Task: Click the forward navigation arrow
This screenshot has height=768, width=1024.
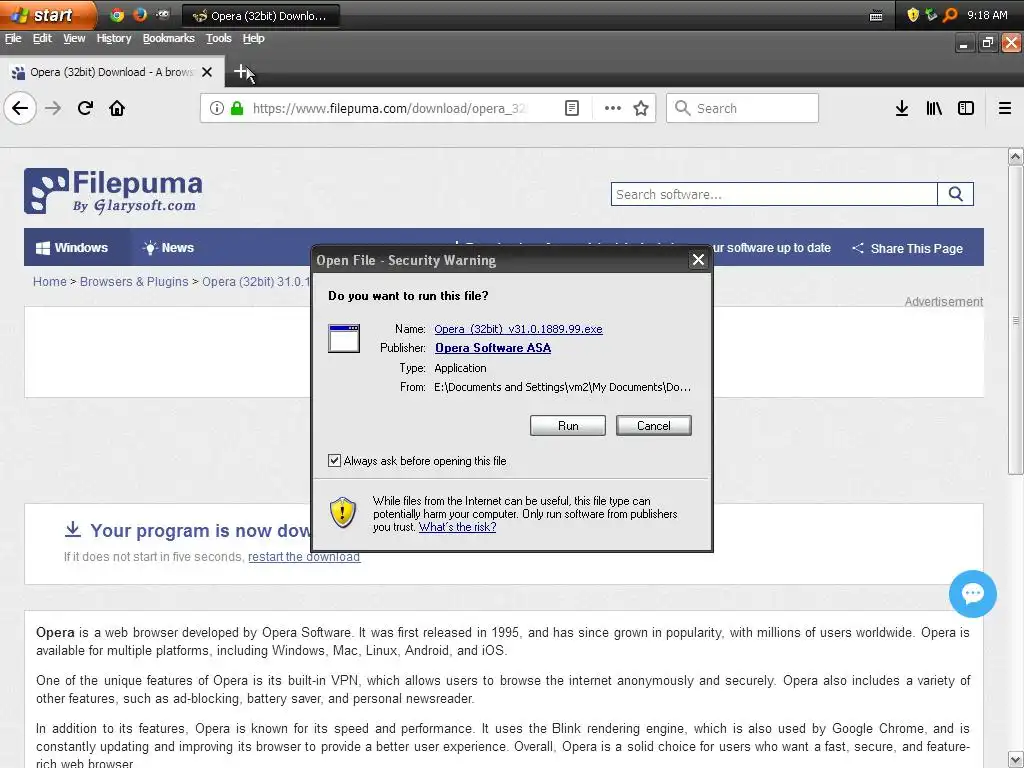Action: pos(53,108)
